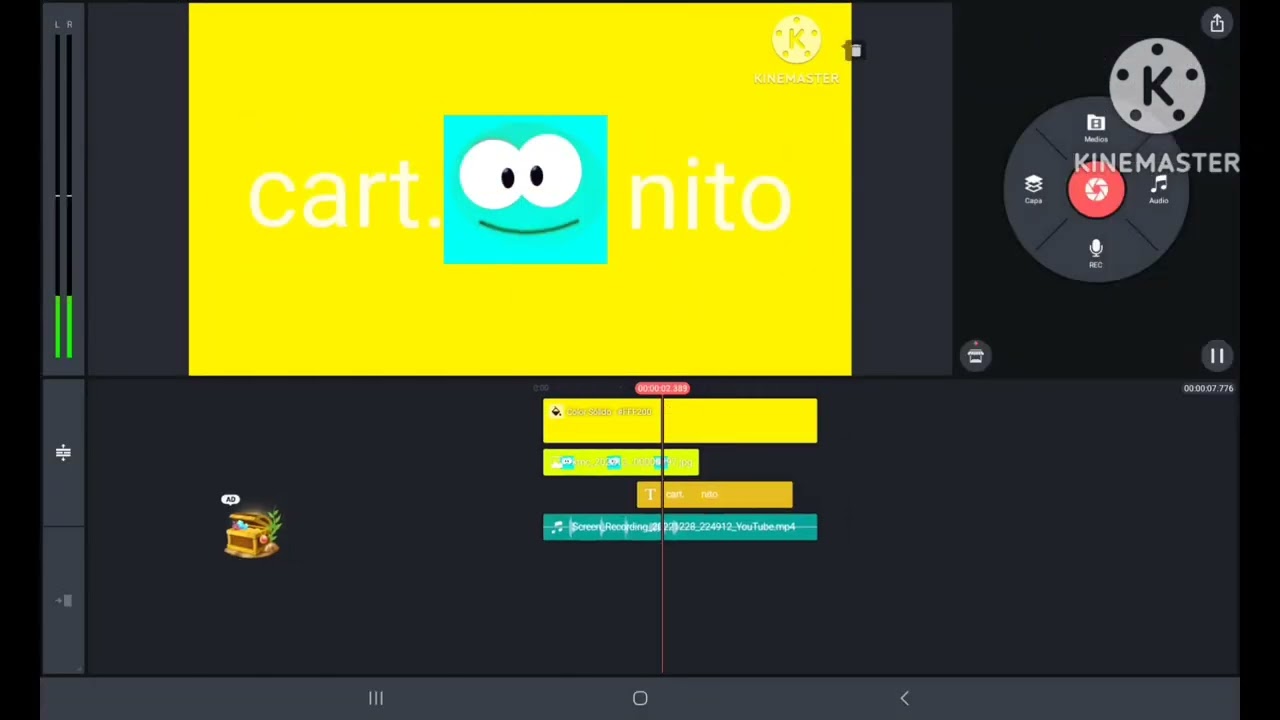Viewport: 1280px width, 720px height.
Task: Tap the Android back button
Action: click(x=904, y=698)
